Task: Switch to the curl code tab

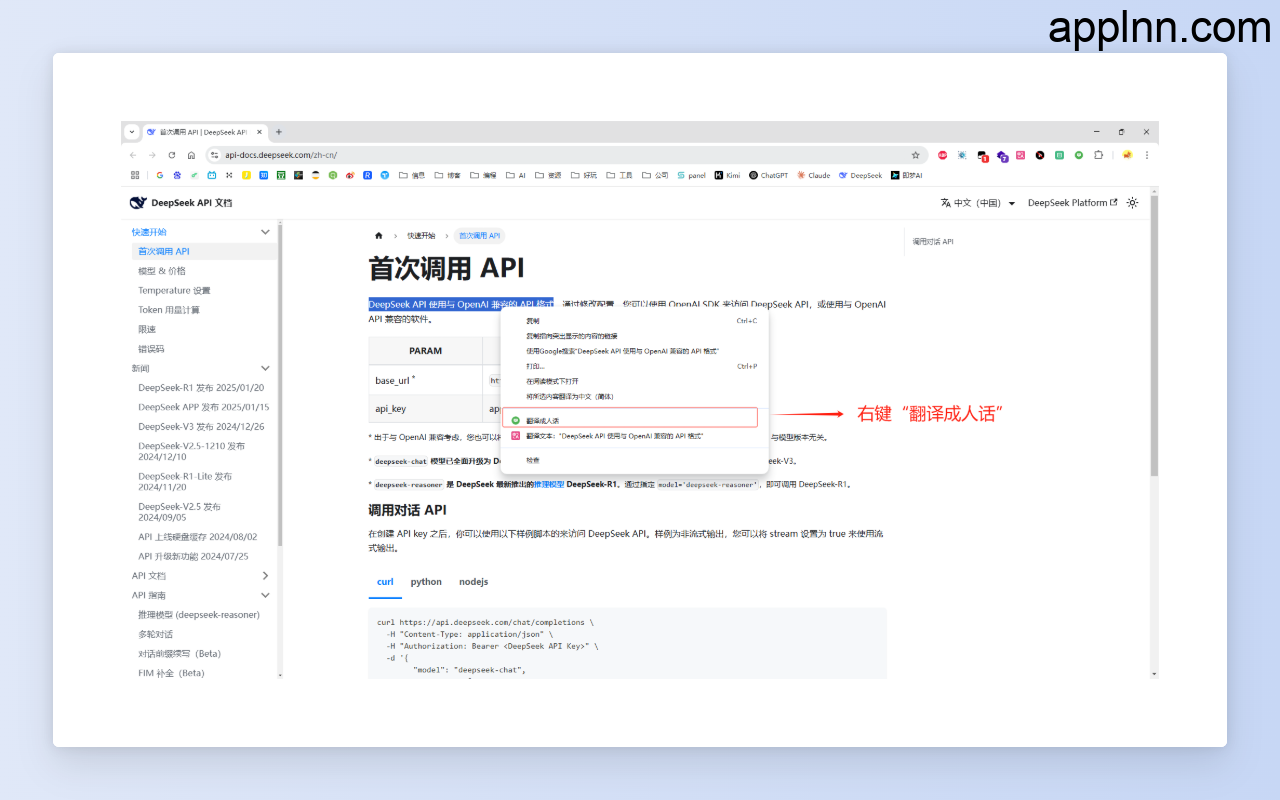Action: pos(385,581)
